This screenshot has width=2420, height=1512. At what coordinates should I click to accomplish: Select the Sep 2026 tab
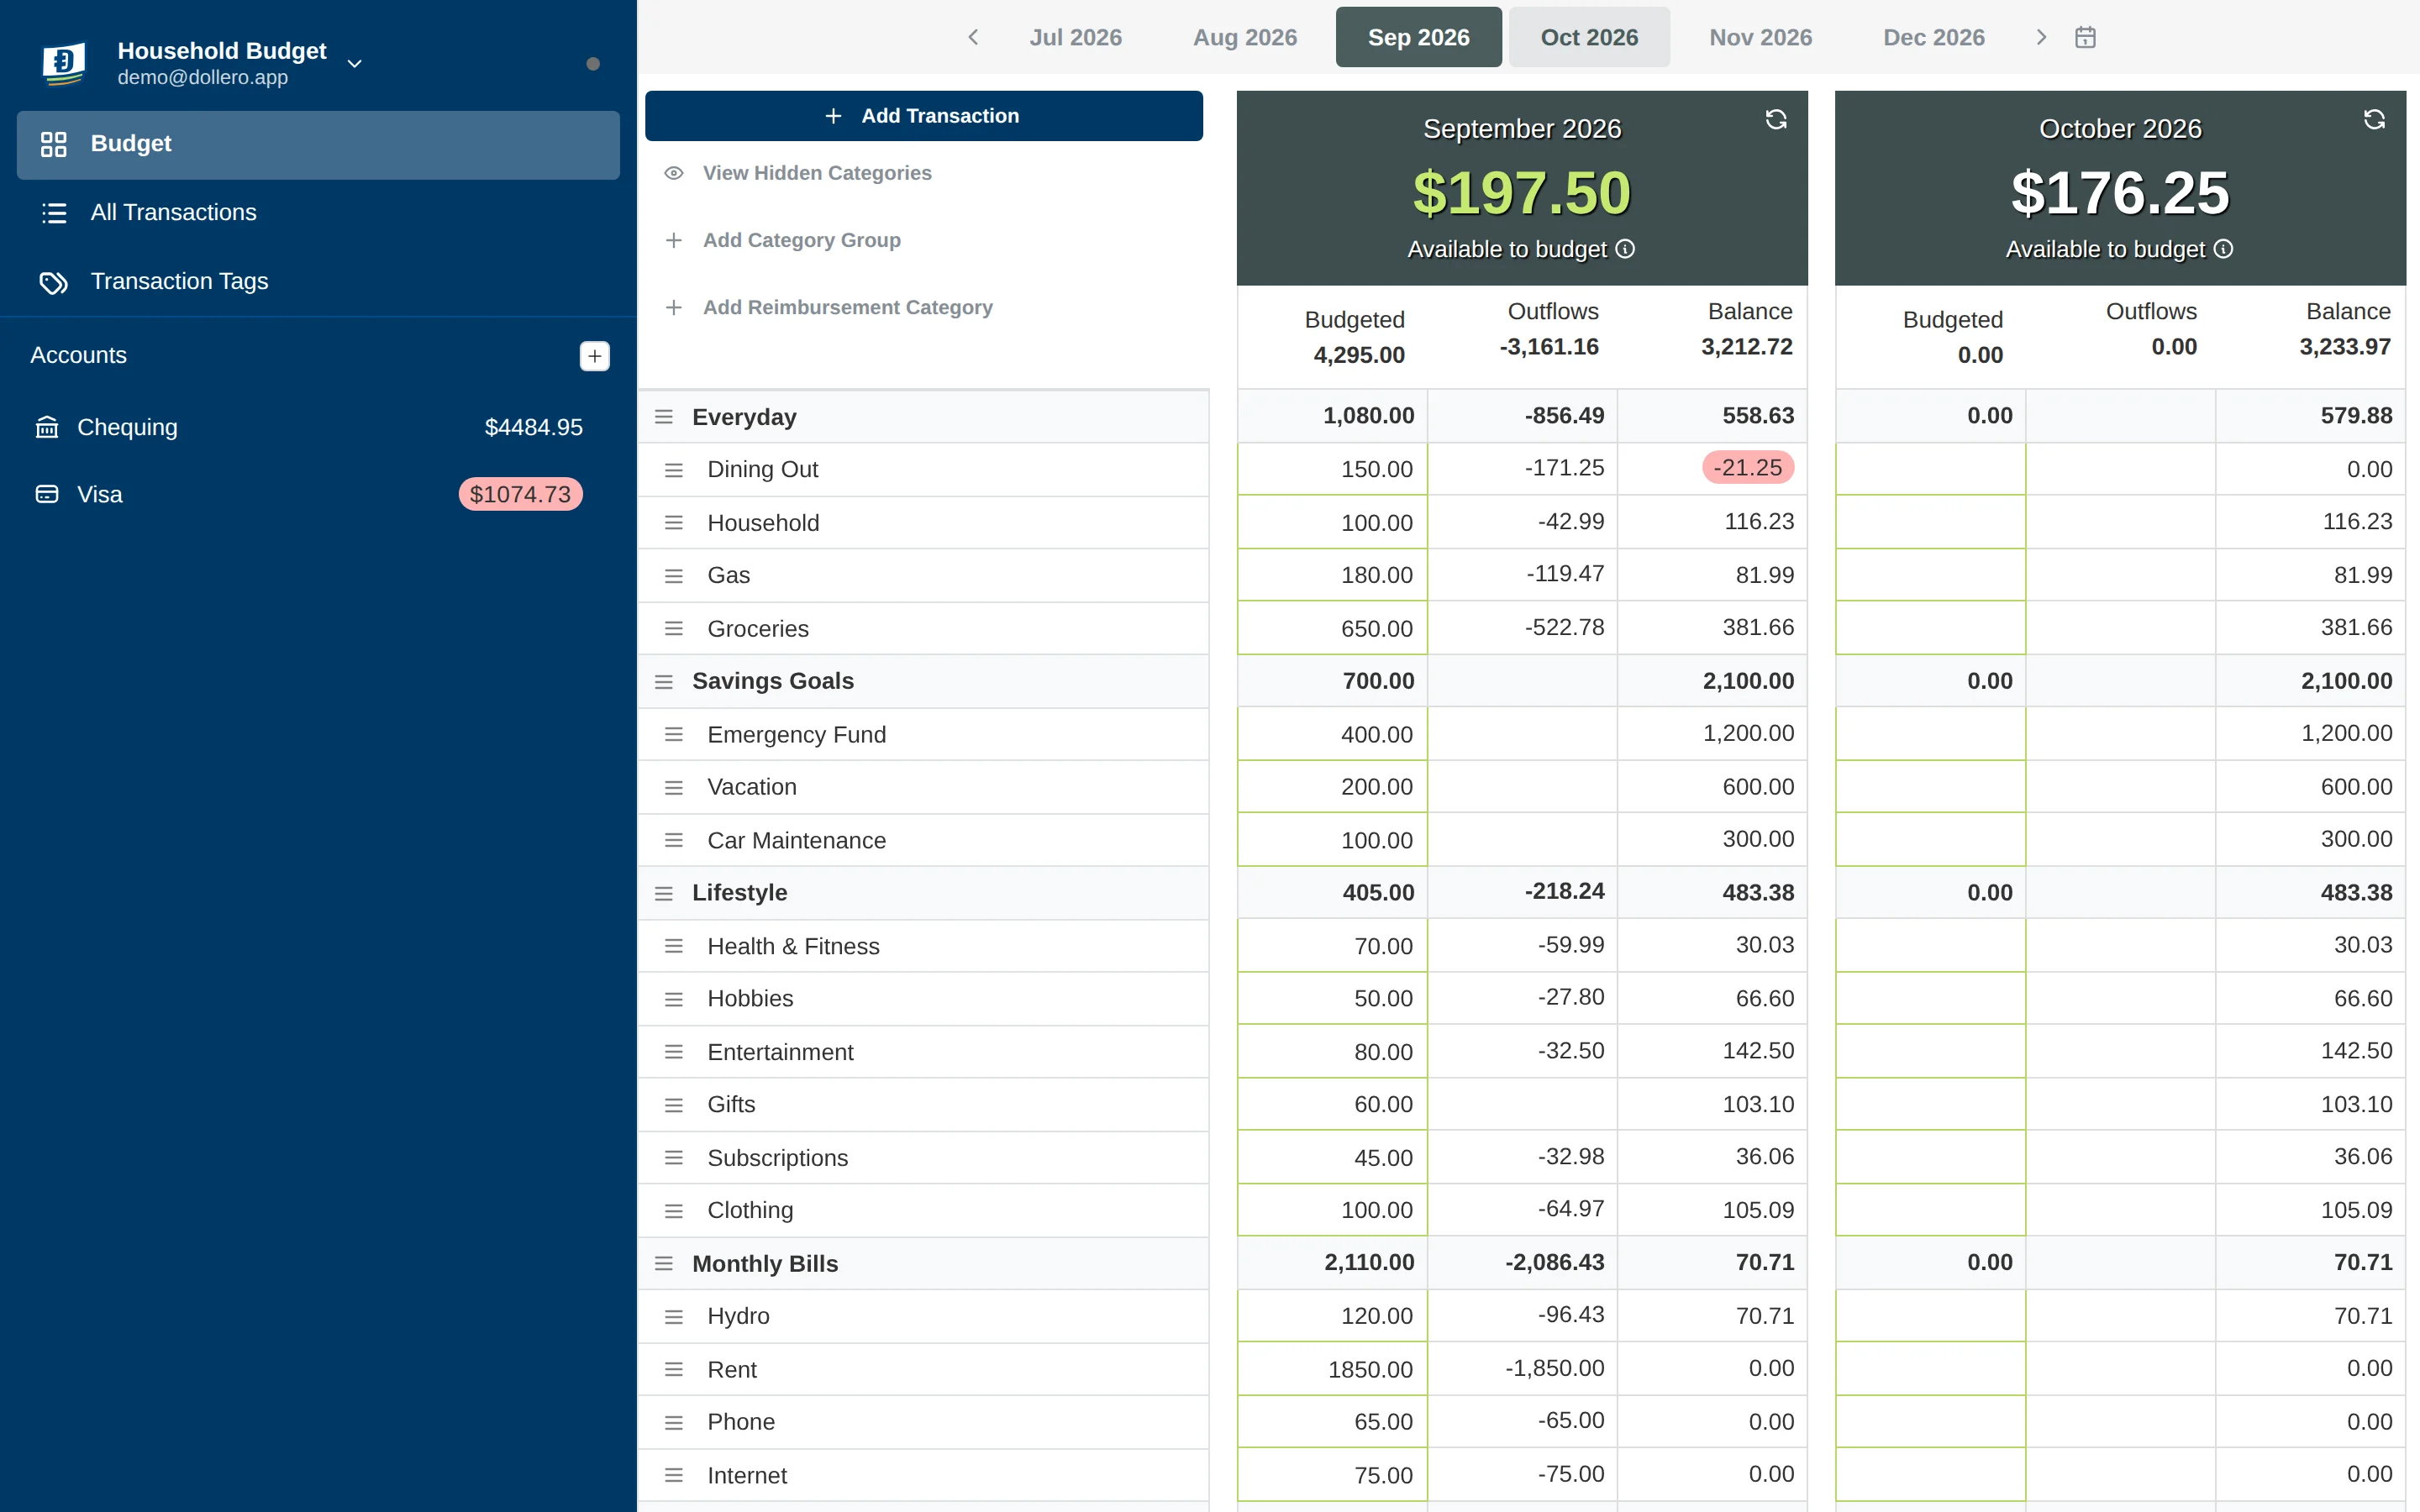pyautogui.click(x=1418, y=37)
